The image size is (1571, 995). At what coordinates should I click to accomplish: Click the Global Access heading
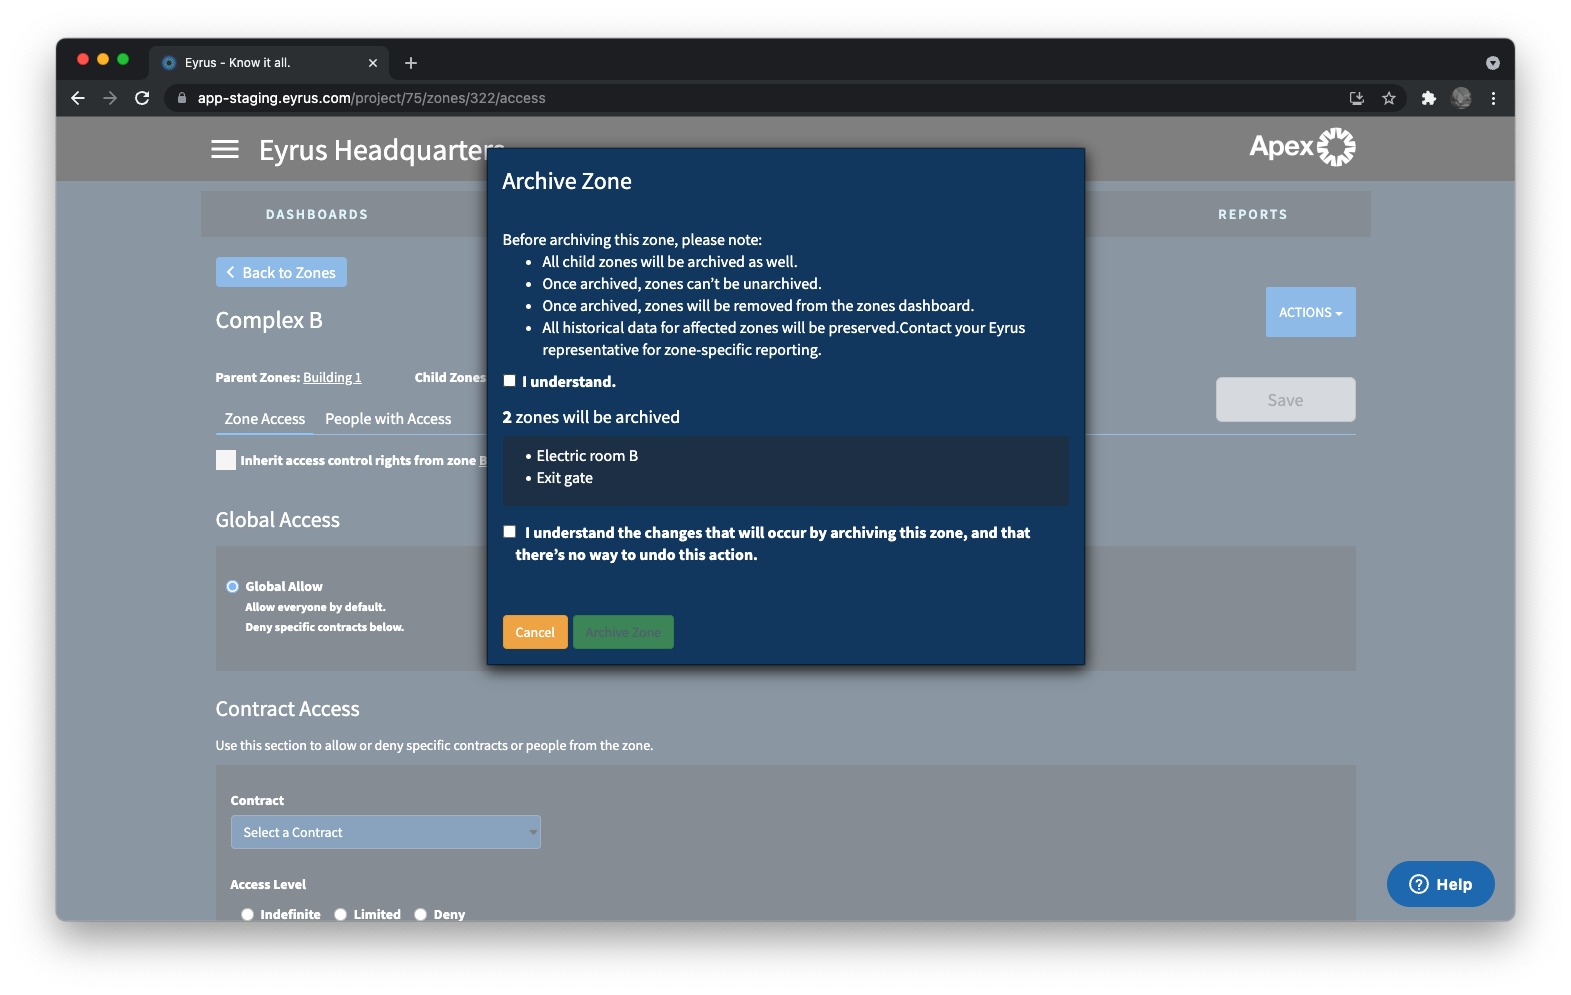click(277, 520)
